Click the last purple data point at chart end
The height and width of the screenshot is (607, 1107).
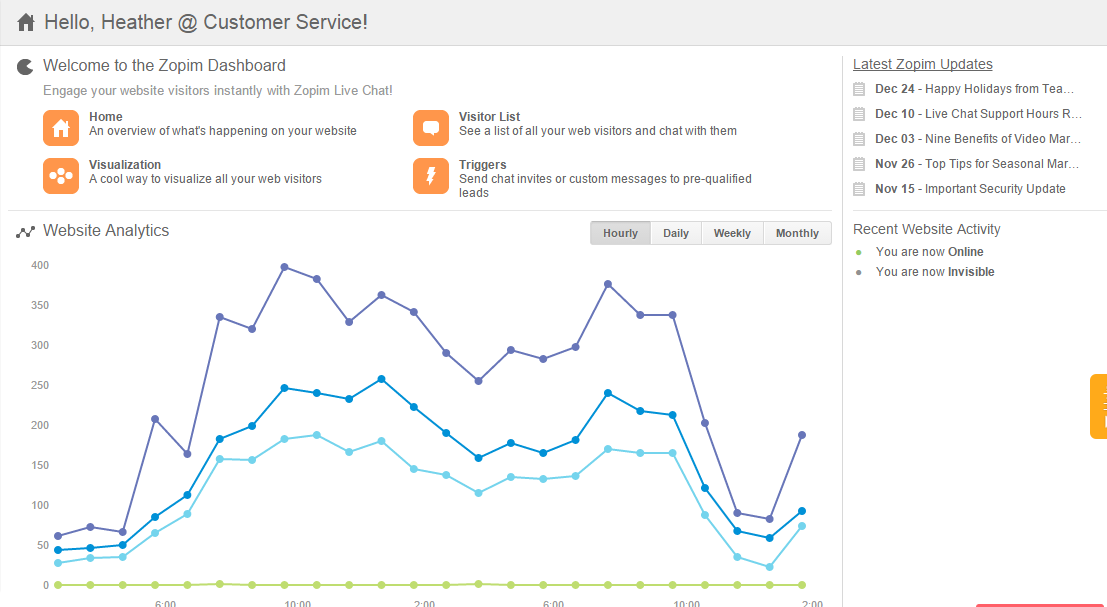(x=802, y=435)
